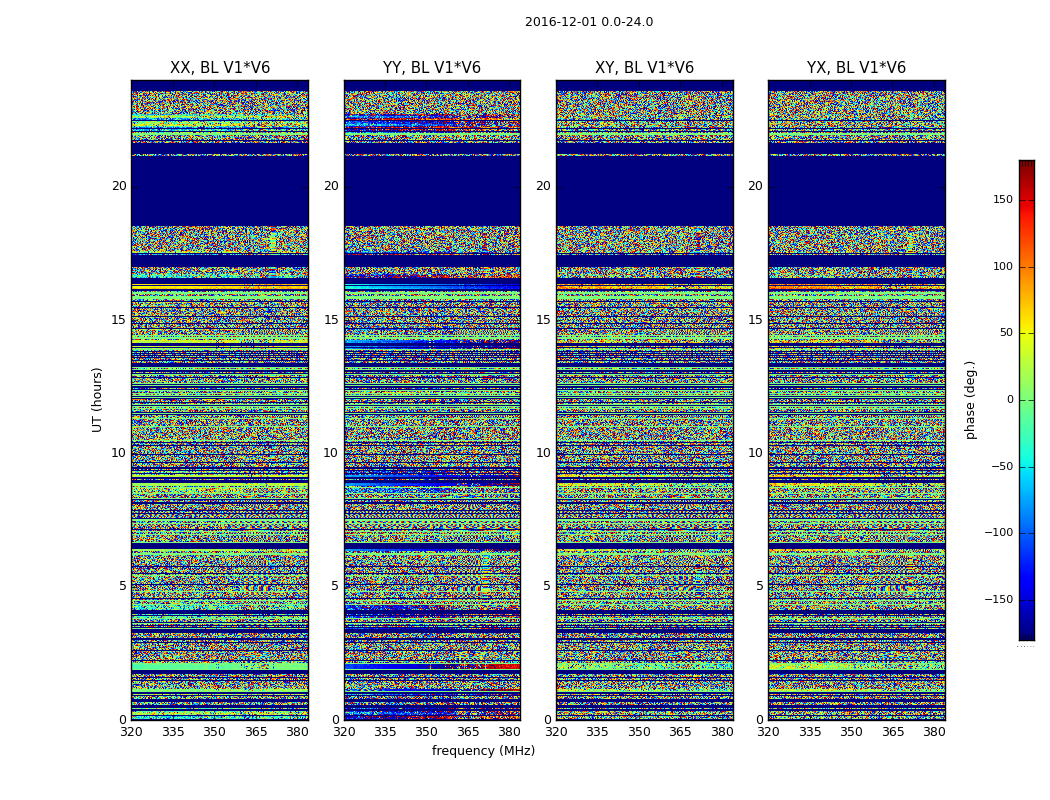
Task: Click the yellow-green section of the colorbar
Action: click(1026, 360)
